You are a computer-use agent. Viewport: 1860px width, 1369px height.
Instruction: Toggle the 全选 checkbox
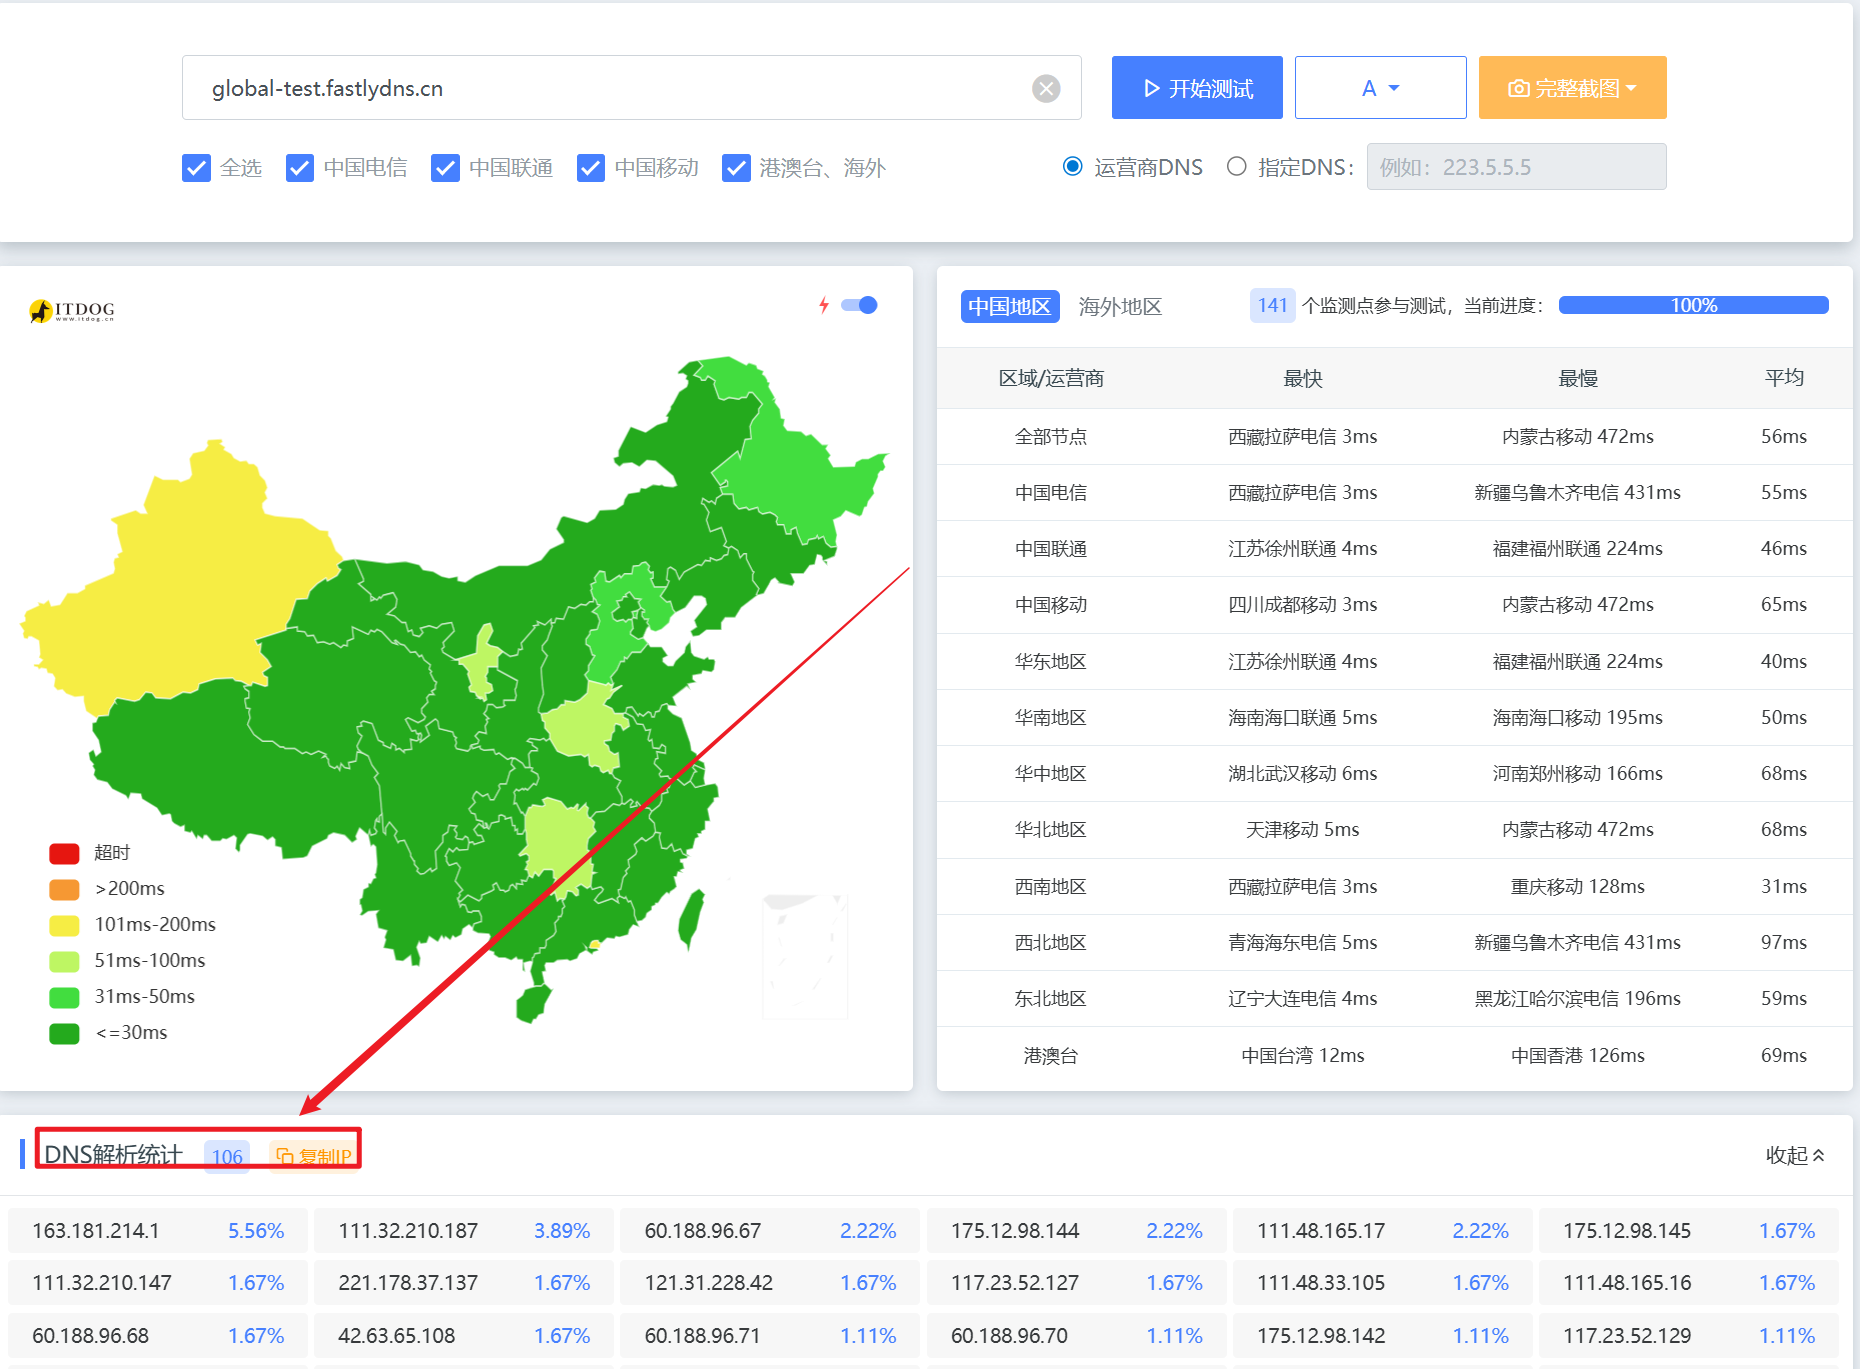click(x=197, y=168)
